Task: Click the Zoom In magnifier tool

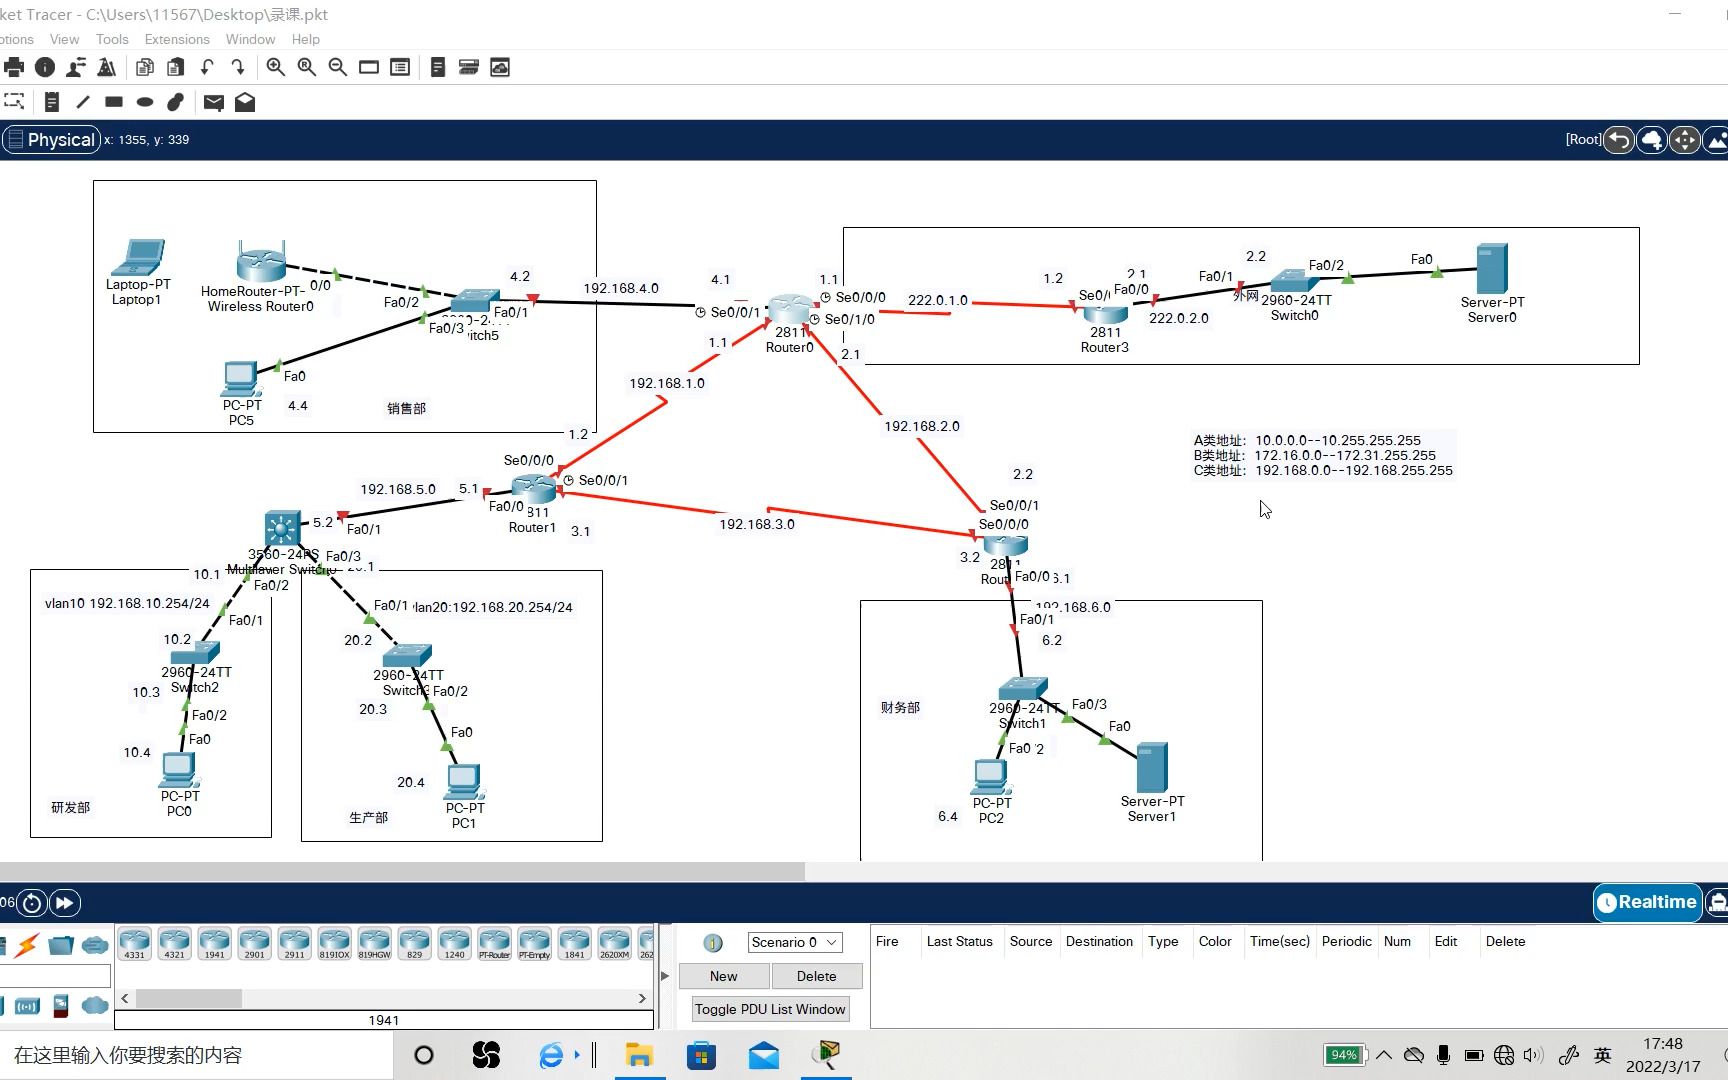Action: pyautogui.click(x=276, y=67)
